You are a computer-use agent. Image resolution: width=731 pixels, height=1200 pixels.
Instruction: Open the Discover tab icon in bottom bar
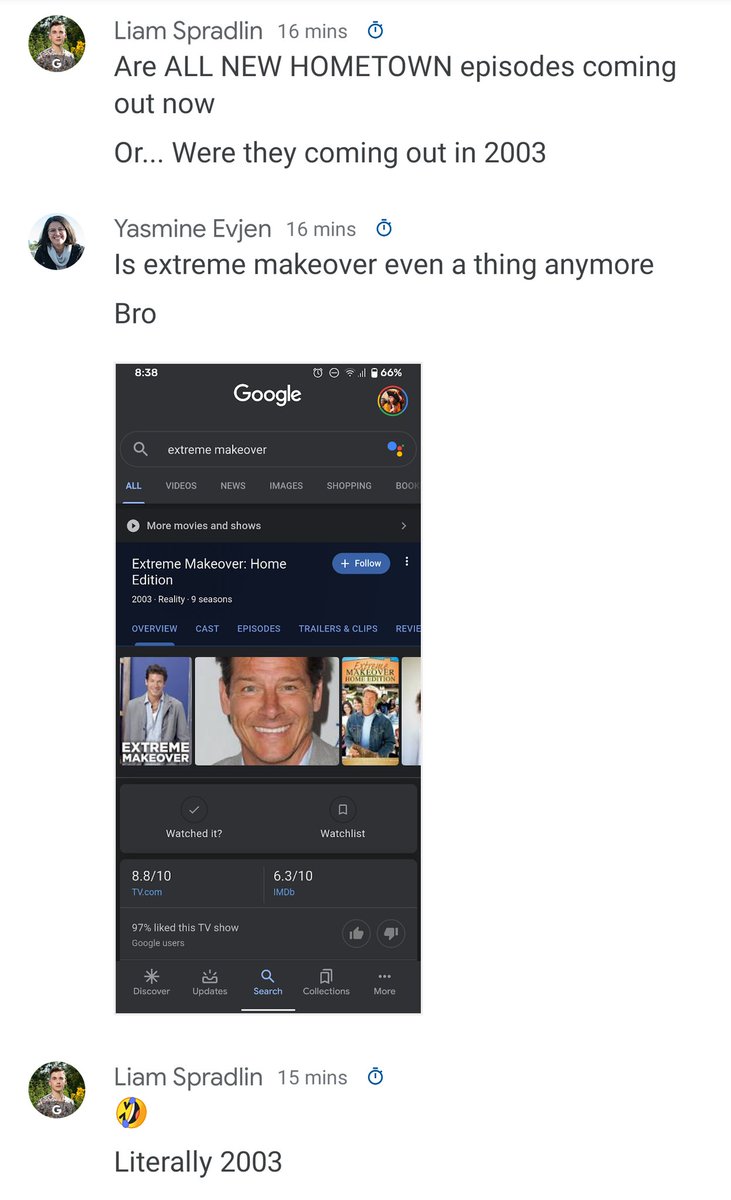pos(151,976)
